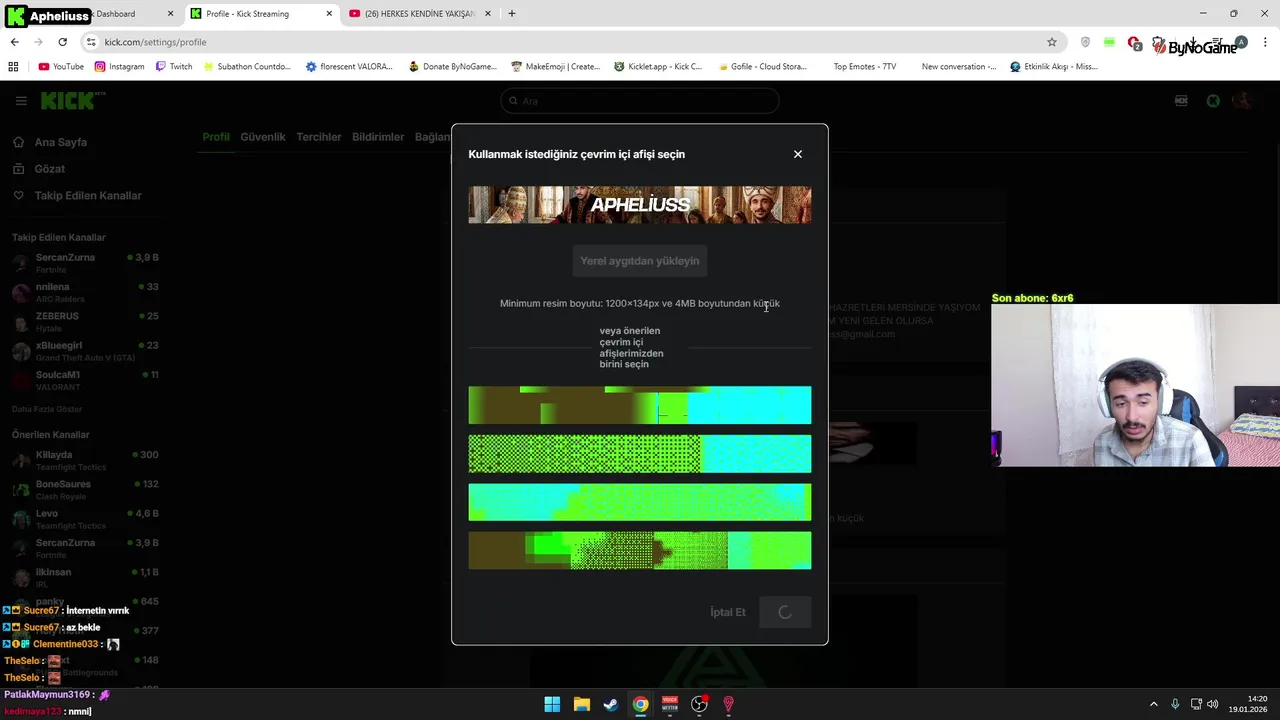
Task: Choose the second dotted suggested banner
Action: click(640, 454)
